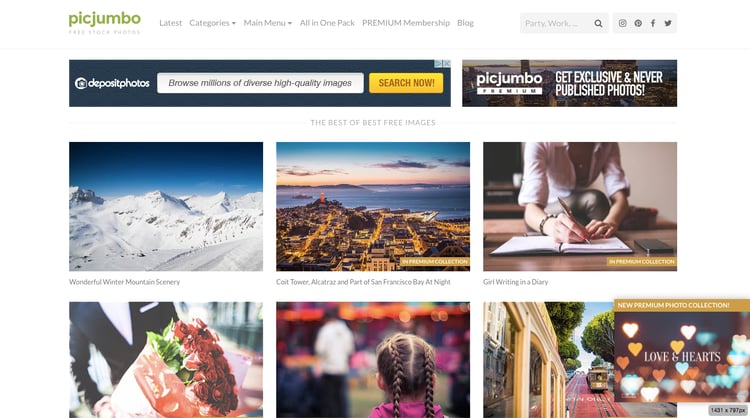Viewport: 750px width, 418px height.
Task: Close the depositphotos ad via X icon
Action: [x=447, y=63]
